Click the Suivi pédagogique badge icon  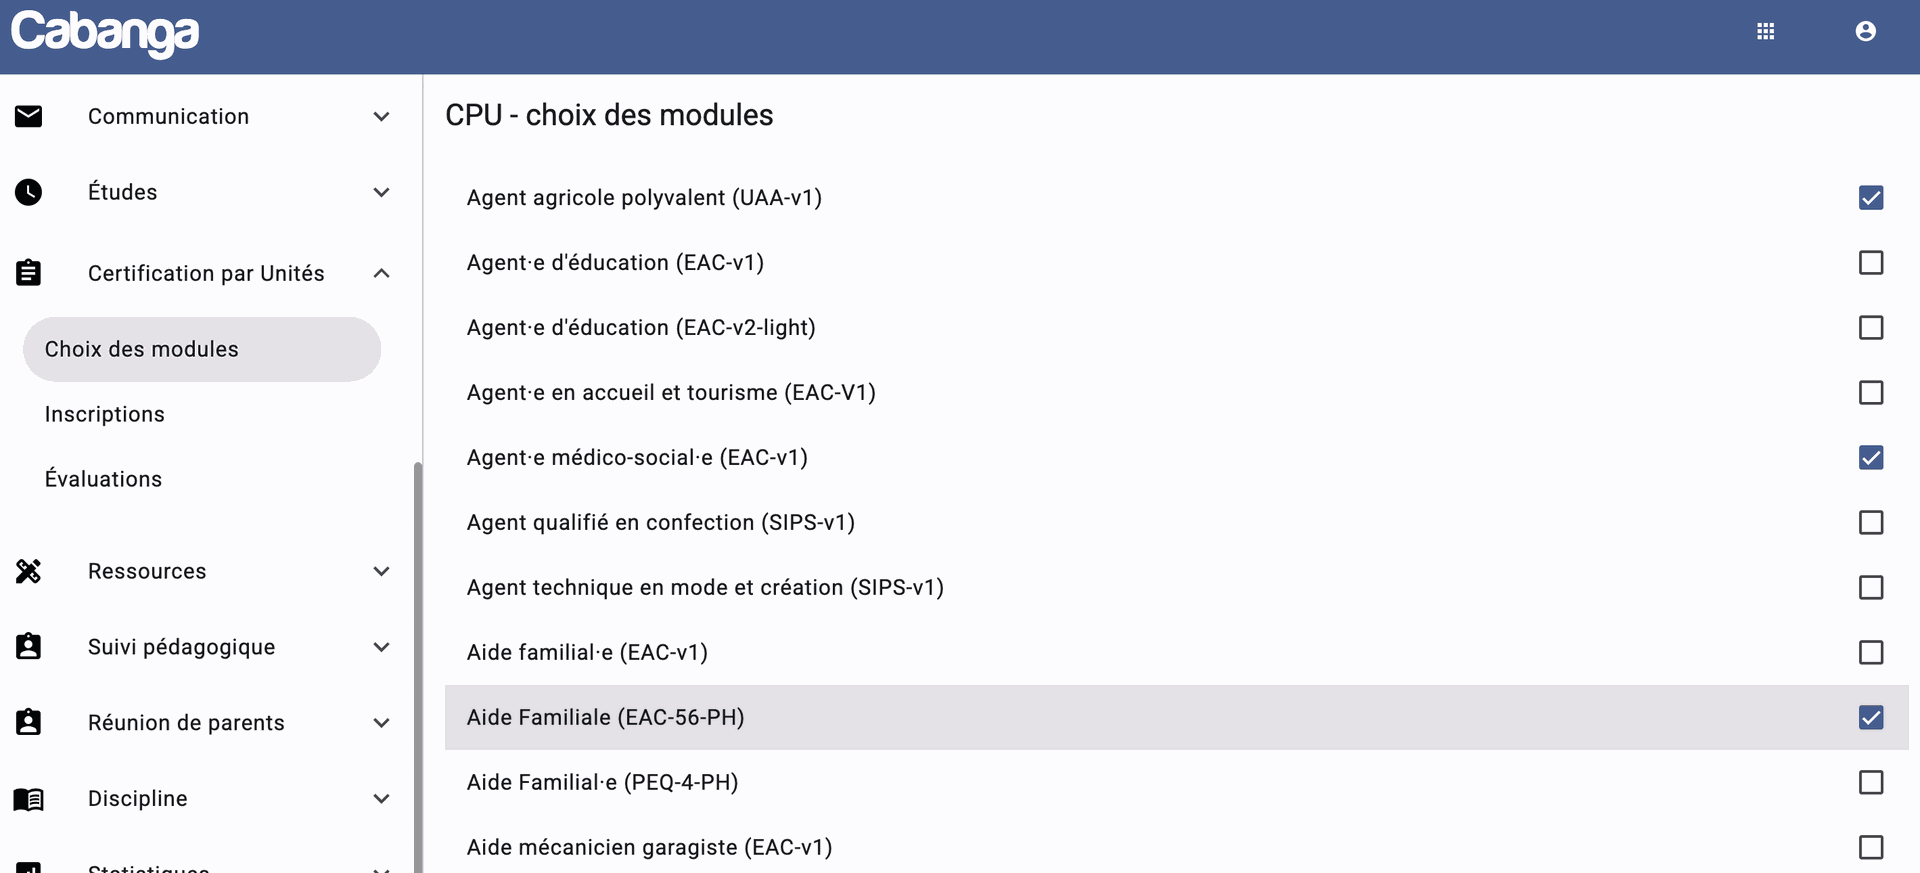(29, 647)
